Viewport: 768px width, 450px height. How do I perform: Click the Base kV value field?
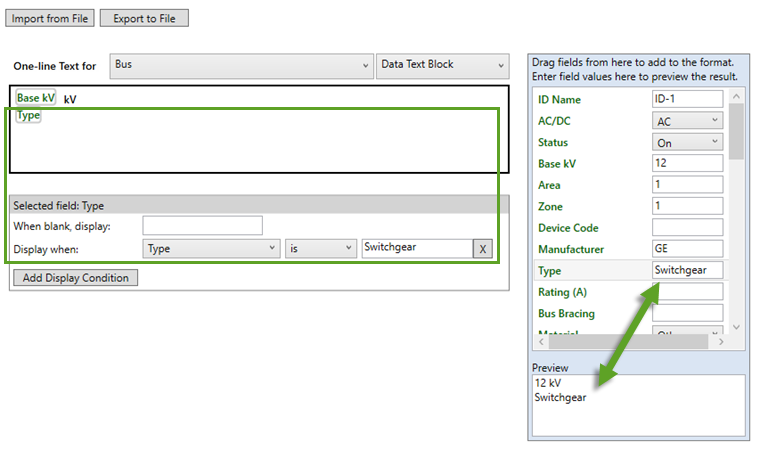tap(686, 164)
